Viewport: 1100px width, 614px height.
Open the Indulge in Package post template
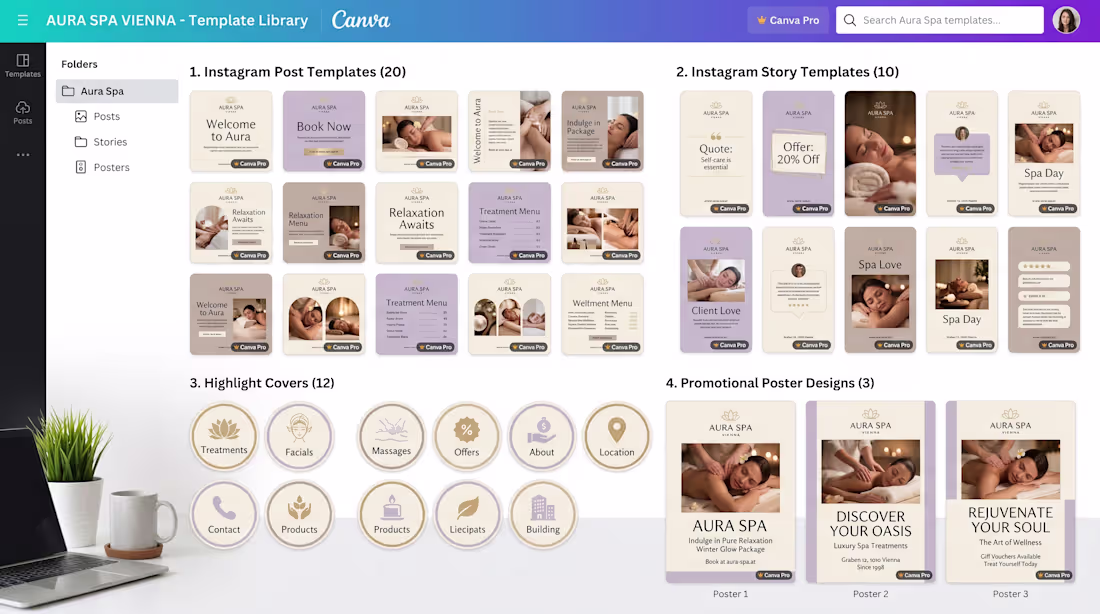(x=602, y=131)
